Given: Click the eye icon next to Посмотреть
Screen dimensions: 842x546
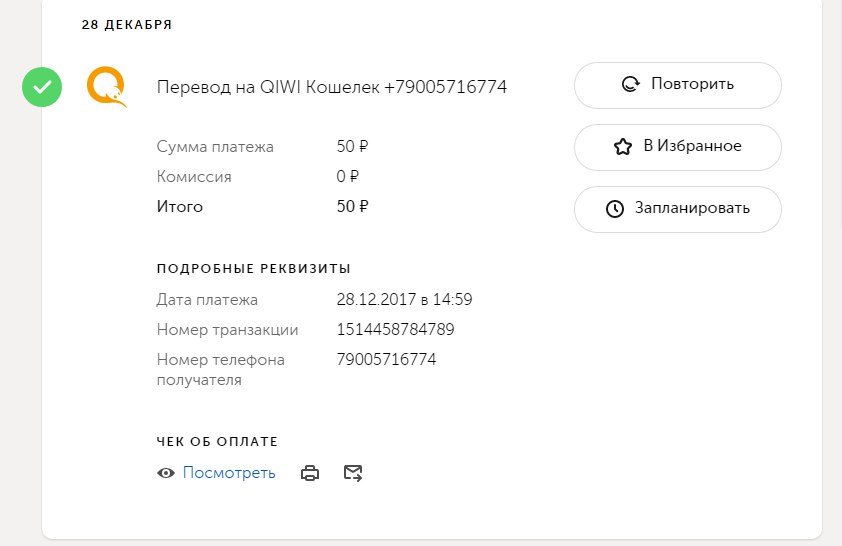Looking at the screenshot, I should click(166, 473).
